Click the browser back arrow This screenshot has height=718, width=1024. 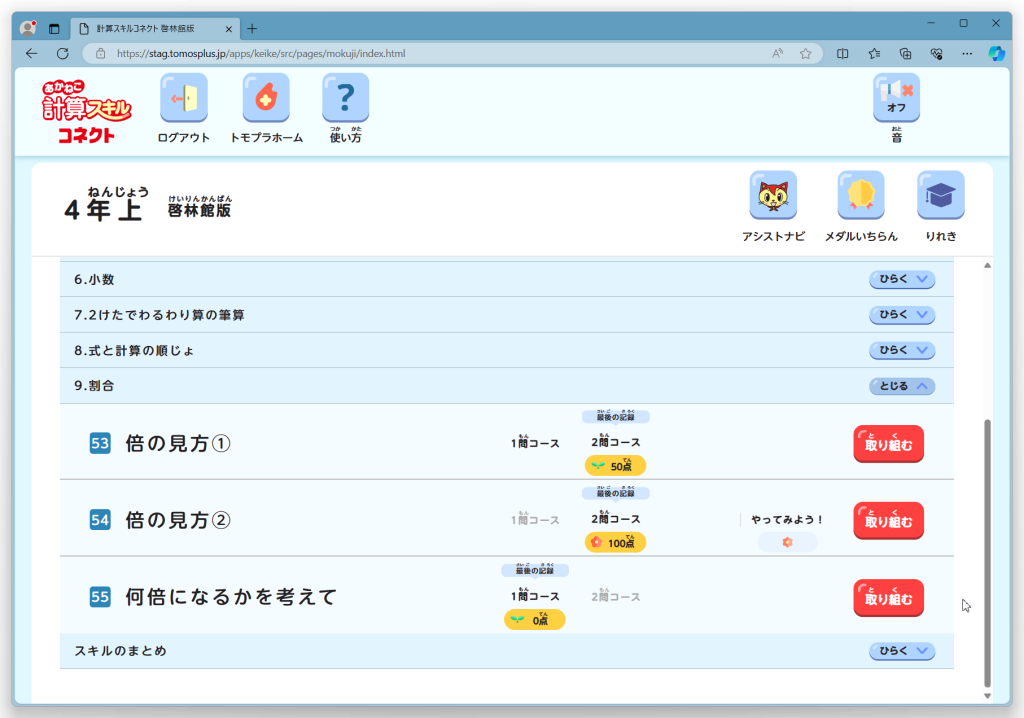point(31,54)
